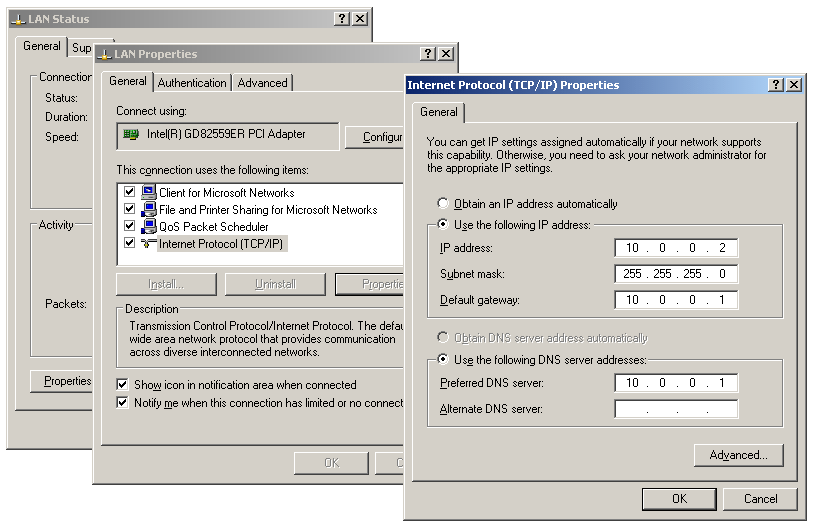Click the LAN Status title bar network icon
This screenshot has height=530, width=813.
(x=18, y=19)
